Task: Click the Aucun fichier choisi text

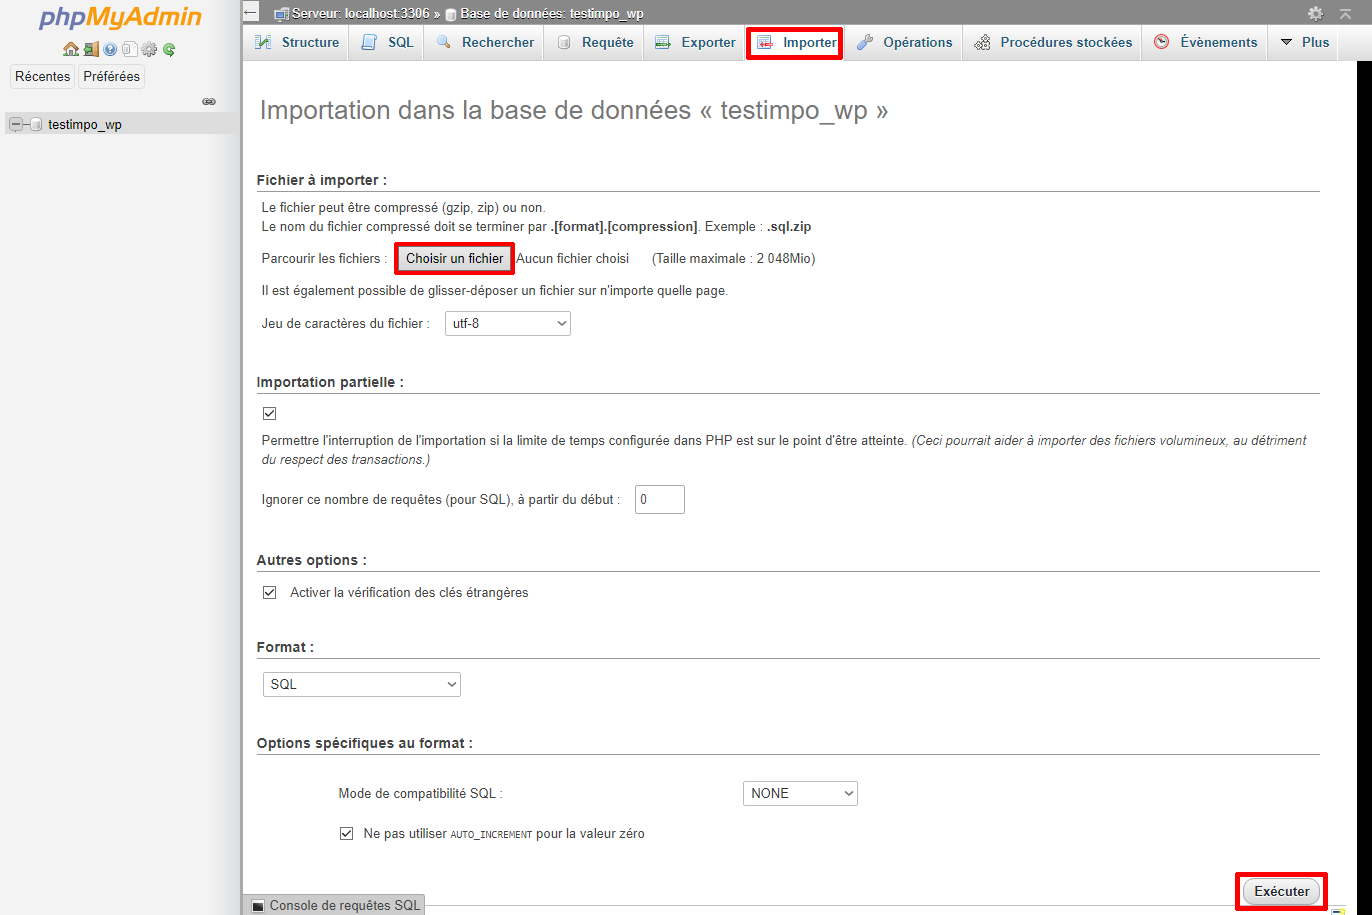Action: 573,258
